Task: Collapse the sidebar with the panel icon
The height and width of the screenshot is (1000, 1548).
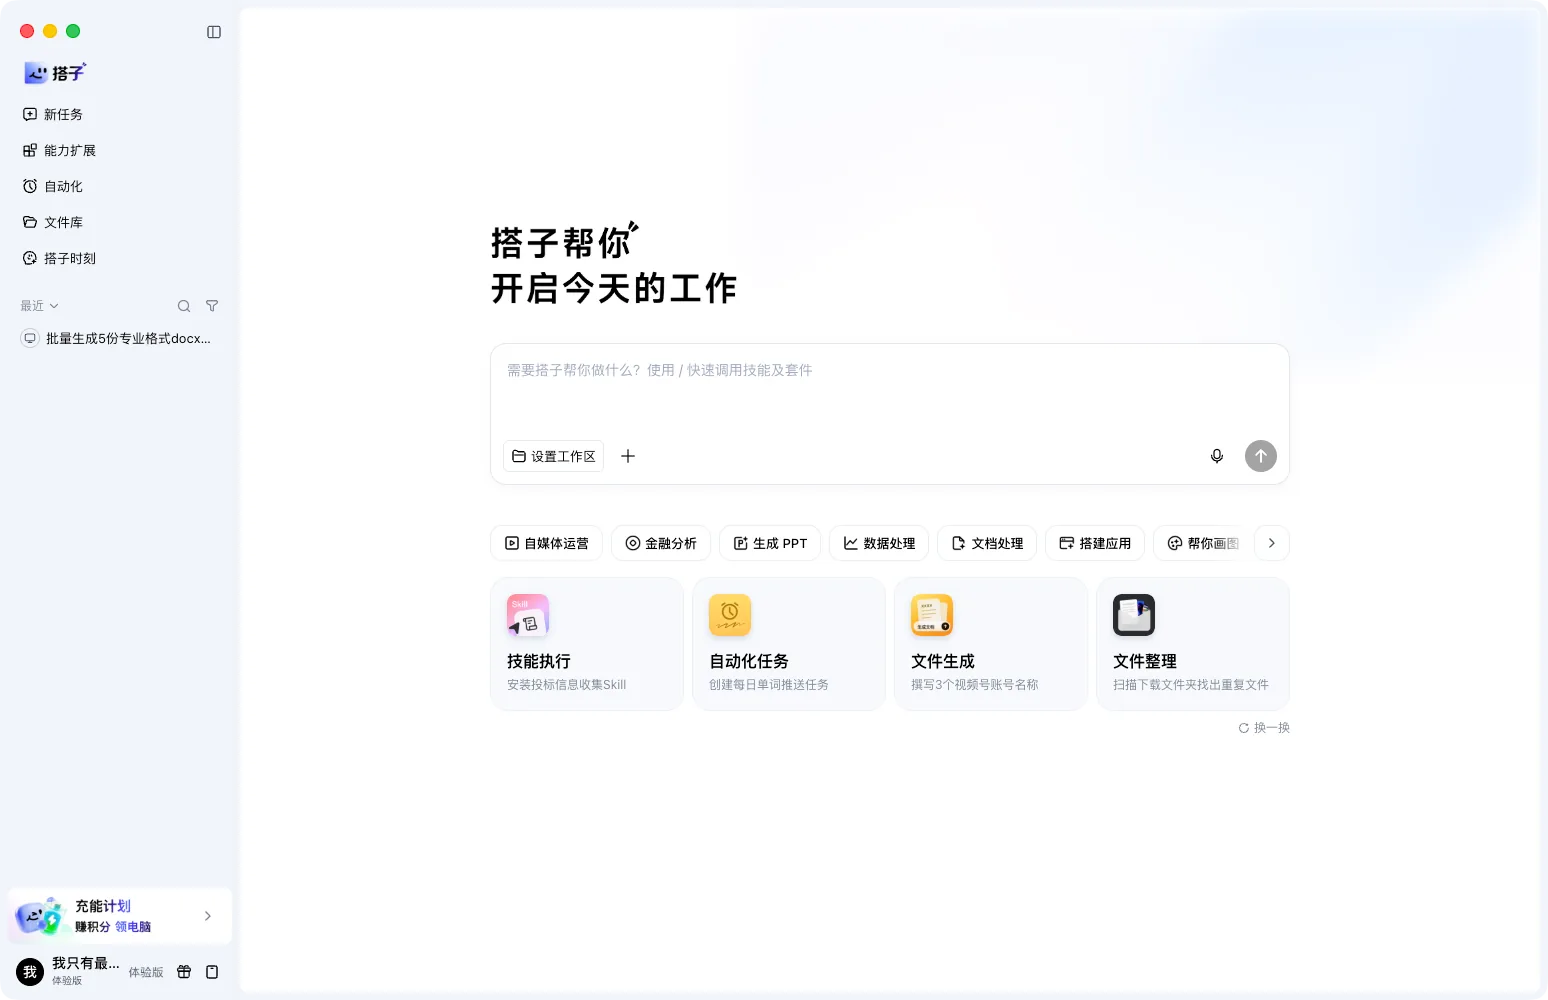Action: 214,32
